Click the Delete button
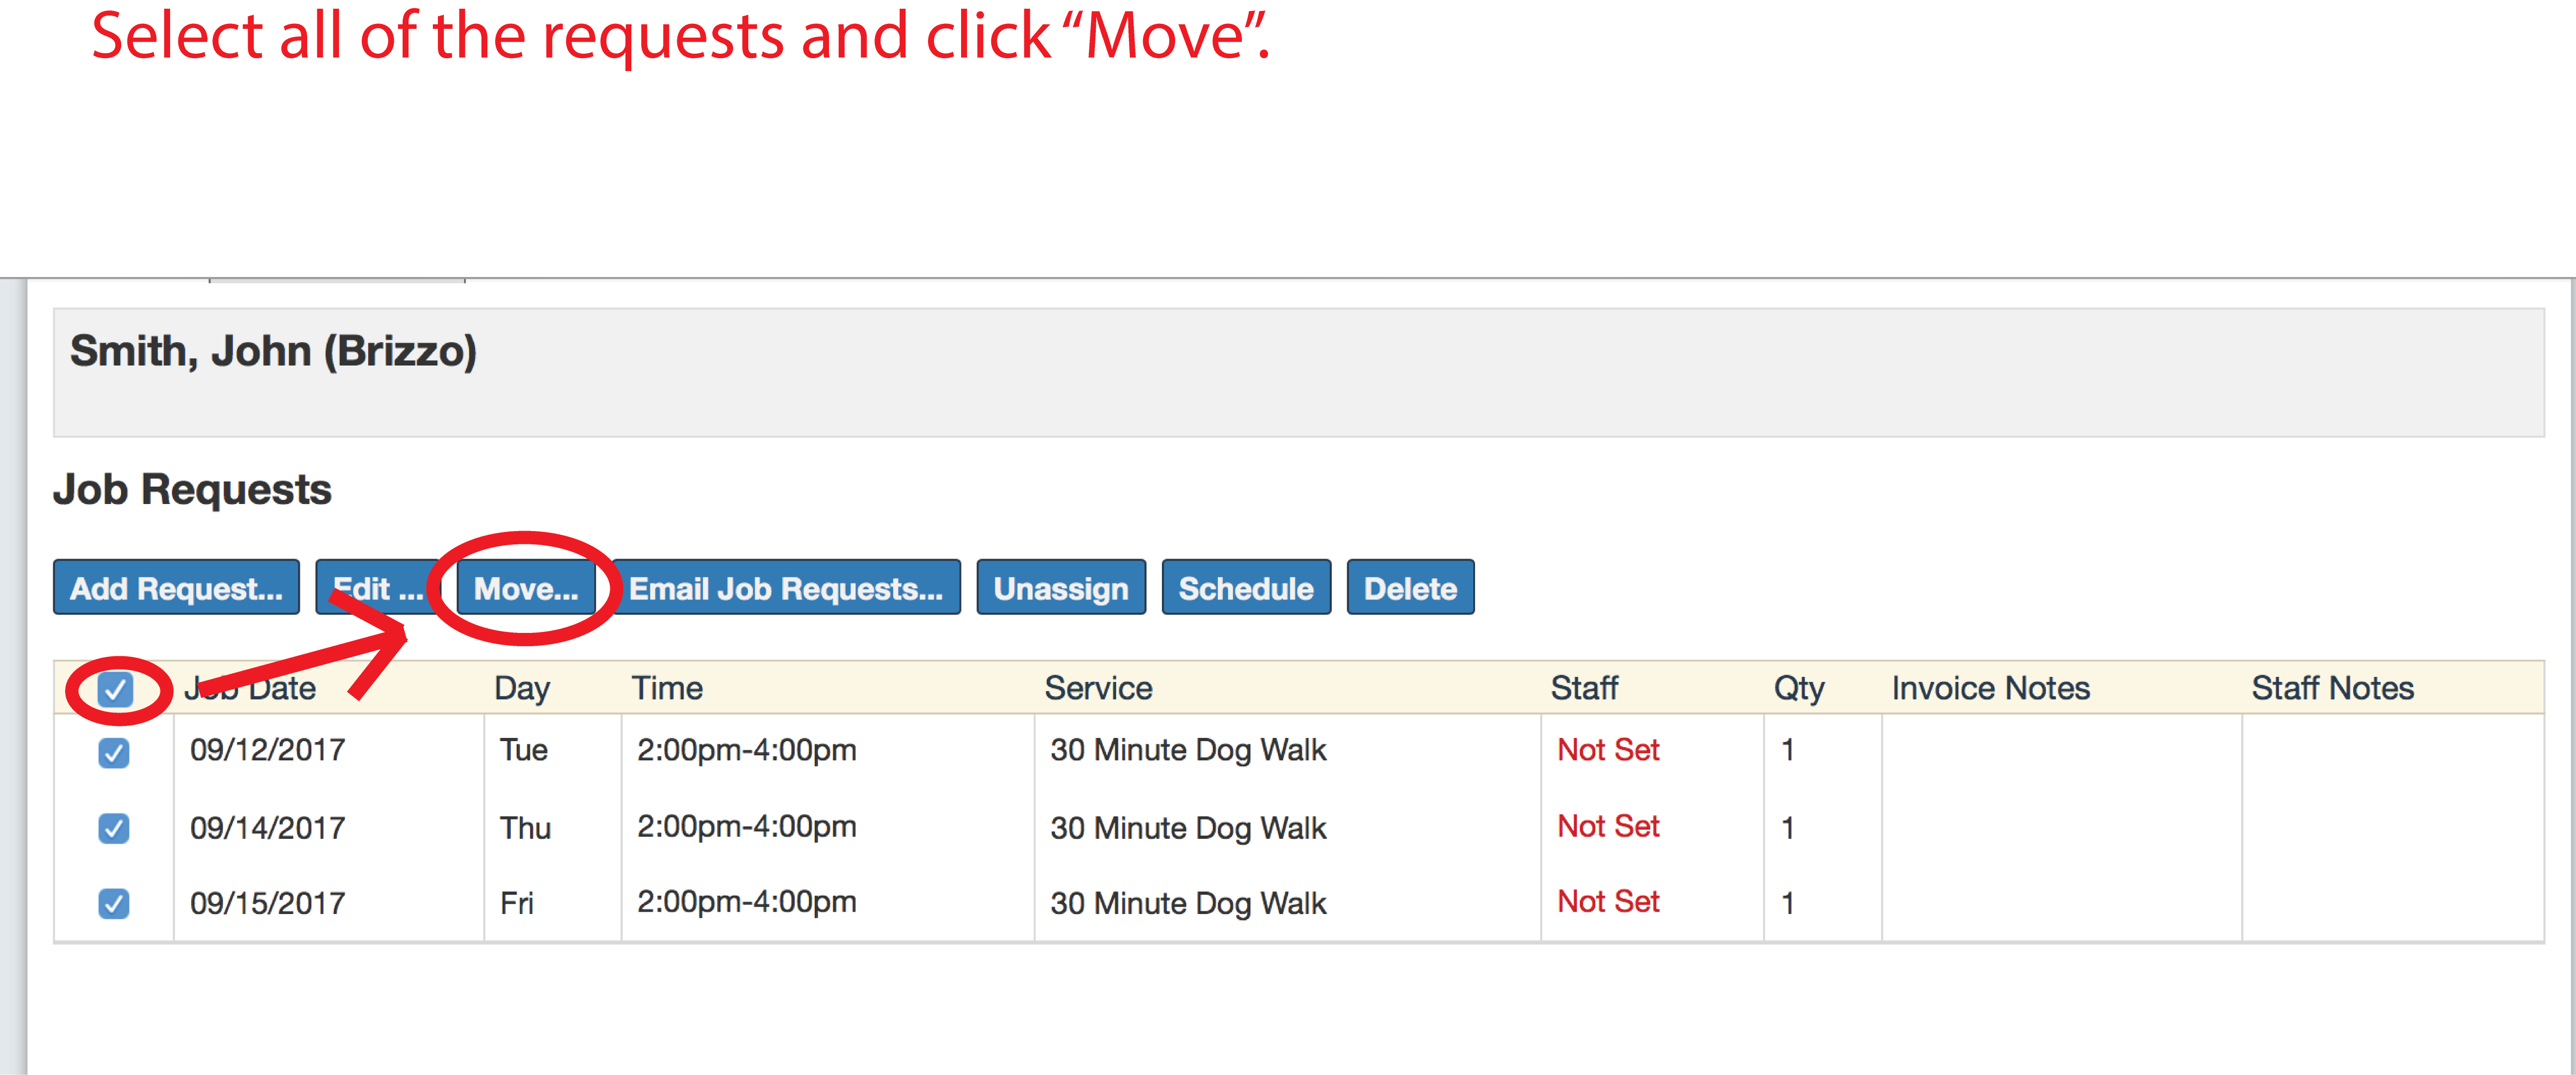This screenshot has width=2576, height=1075. click(x=1410, y=588)
